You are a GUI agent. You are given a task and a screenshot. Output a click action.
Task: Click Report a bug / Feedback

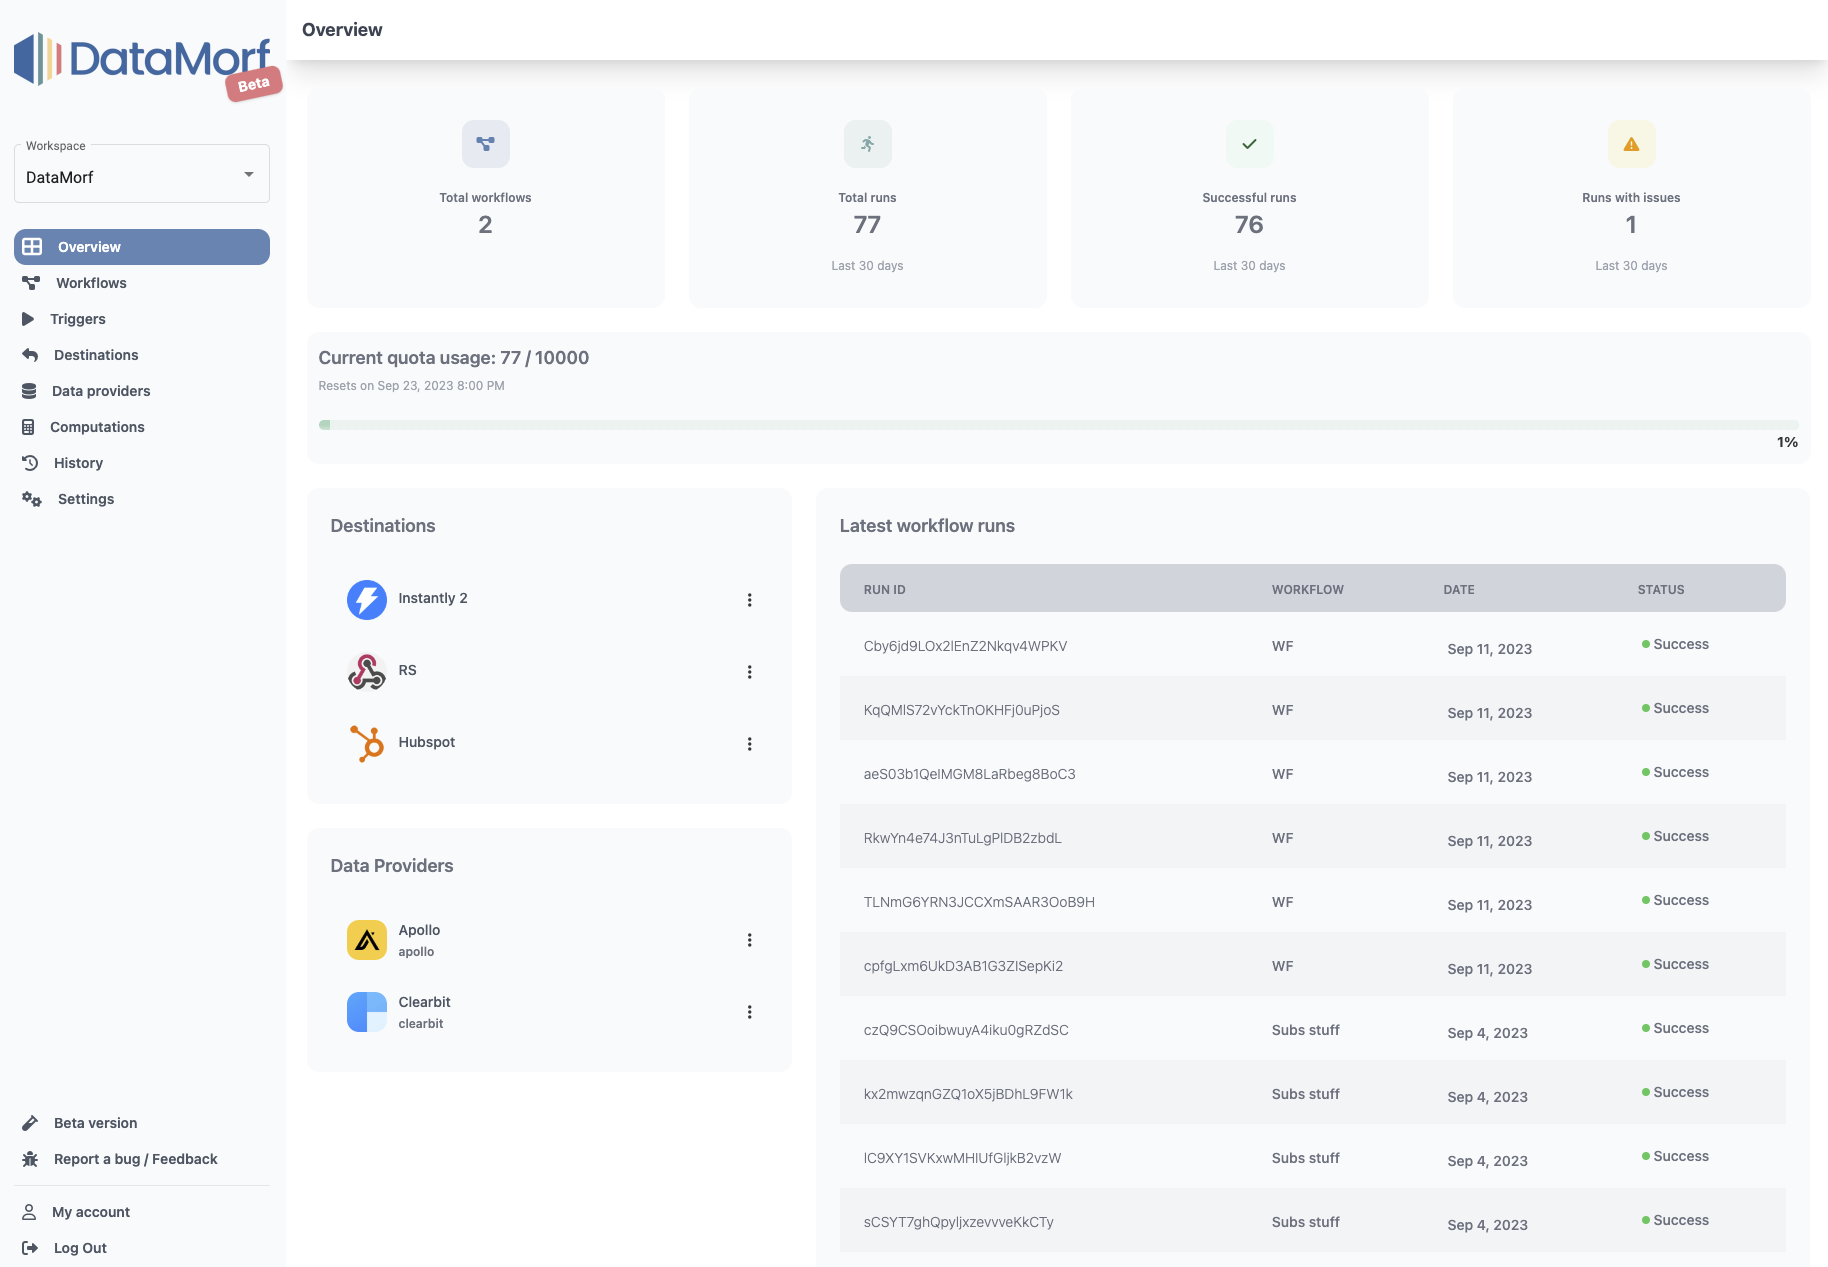(x=142, y=1159)
